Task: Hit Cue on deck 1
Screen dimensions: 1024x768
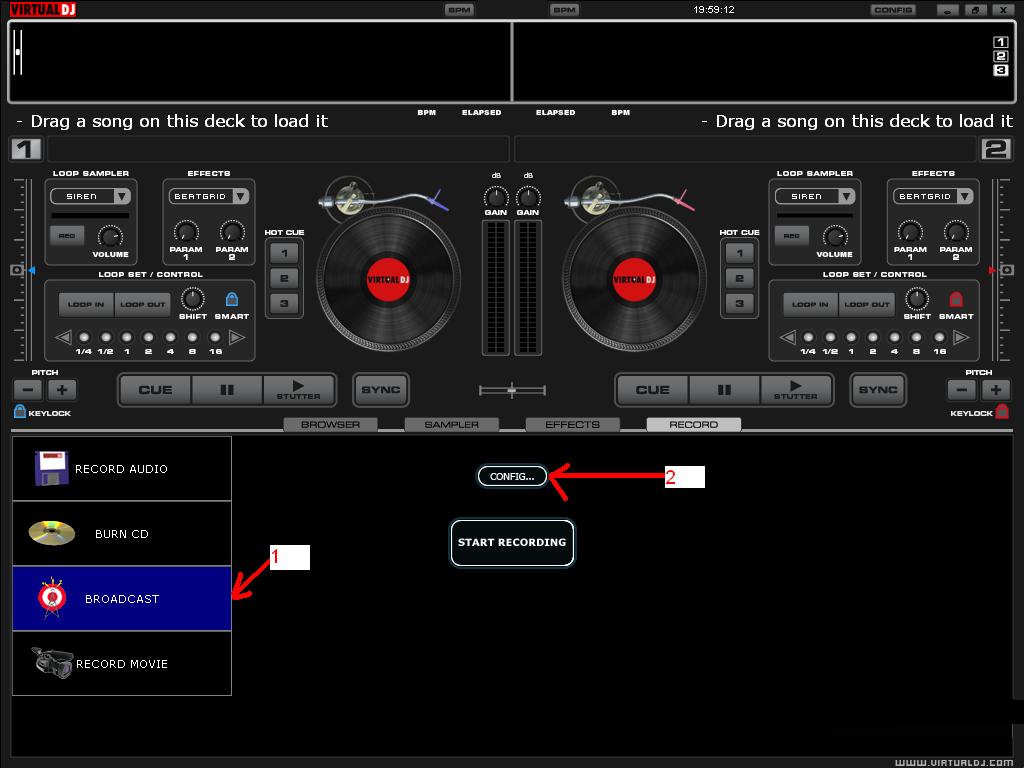Action: coord(155,390)
